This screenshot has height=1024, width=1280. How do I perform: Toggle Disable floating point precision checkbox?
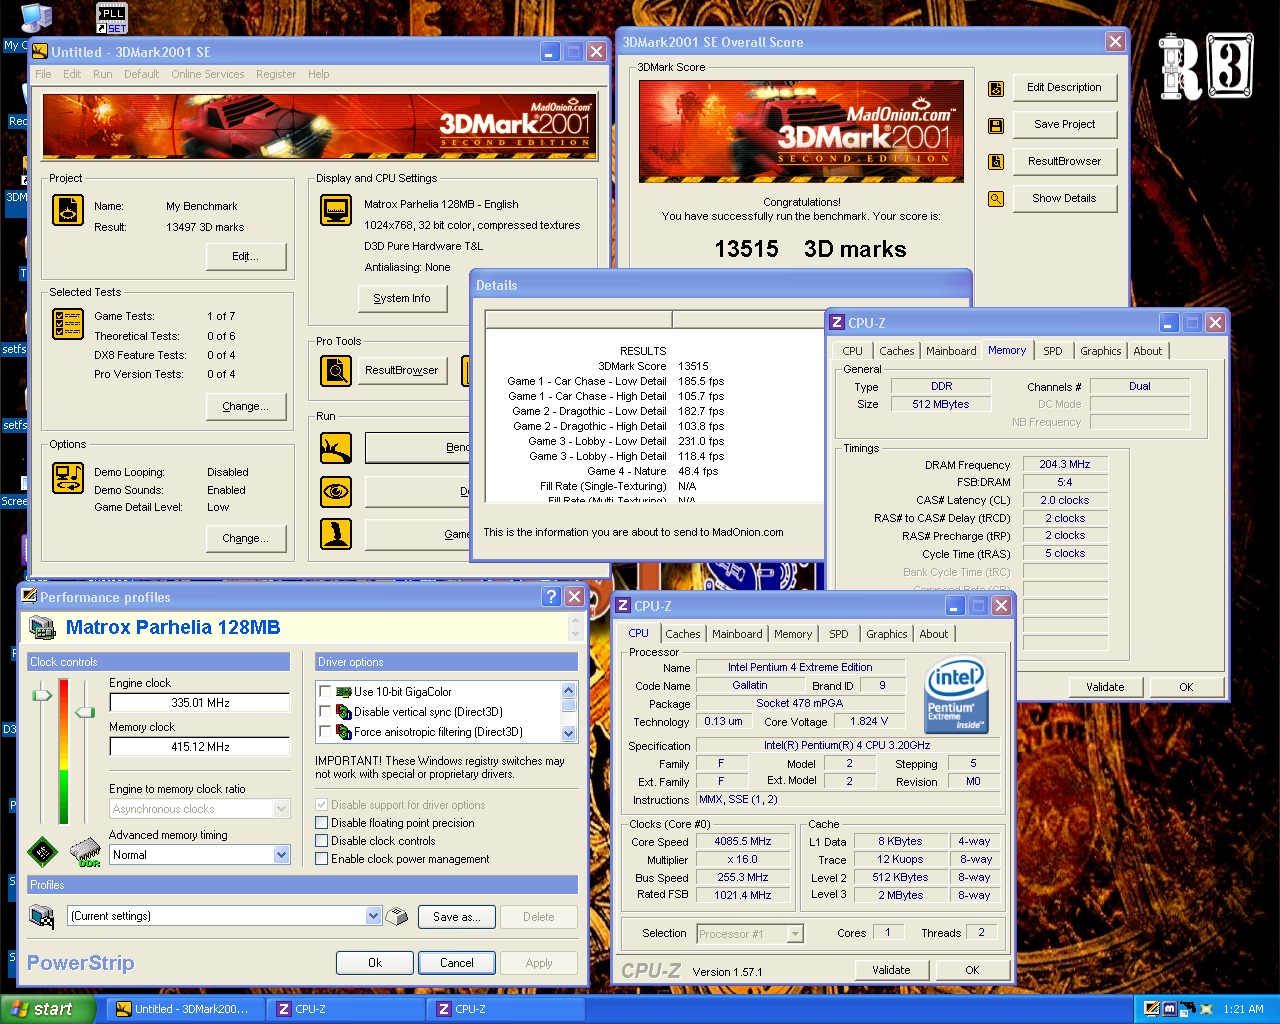point(322,823)
